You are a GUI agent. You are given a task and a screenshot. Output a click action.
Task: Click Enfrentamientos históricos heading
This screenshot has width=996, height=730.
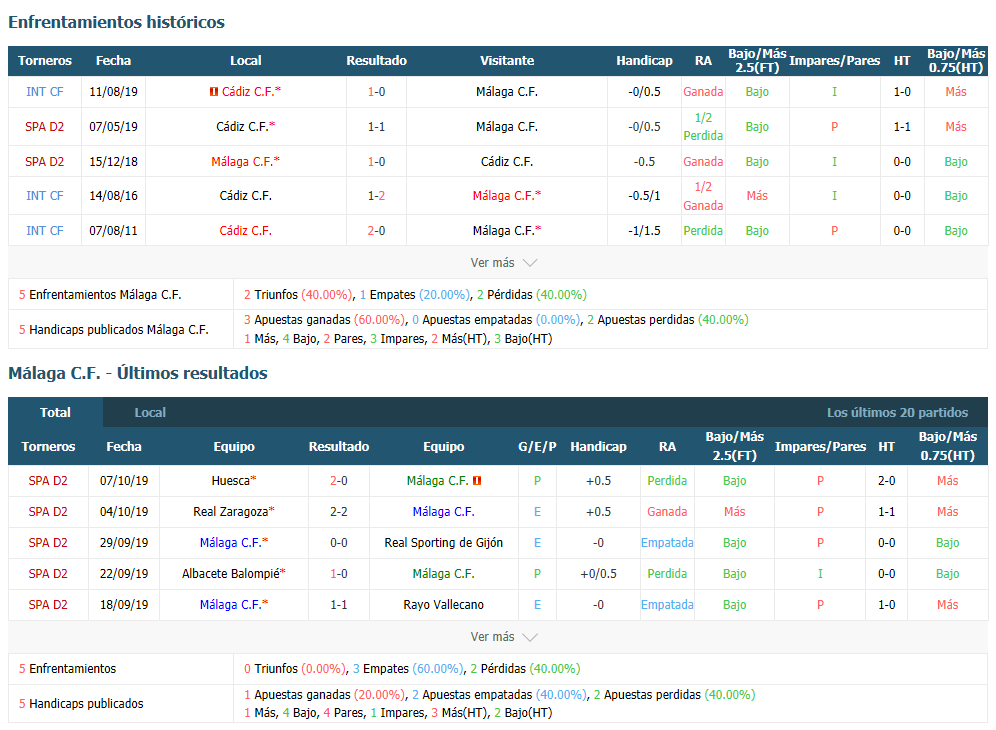pos(116,22)
